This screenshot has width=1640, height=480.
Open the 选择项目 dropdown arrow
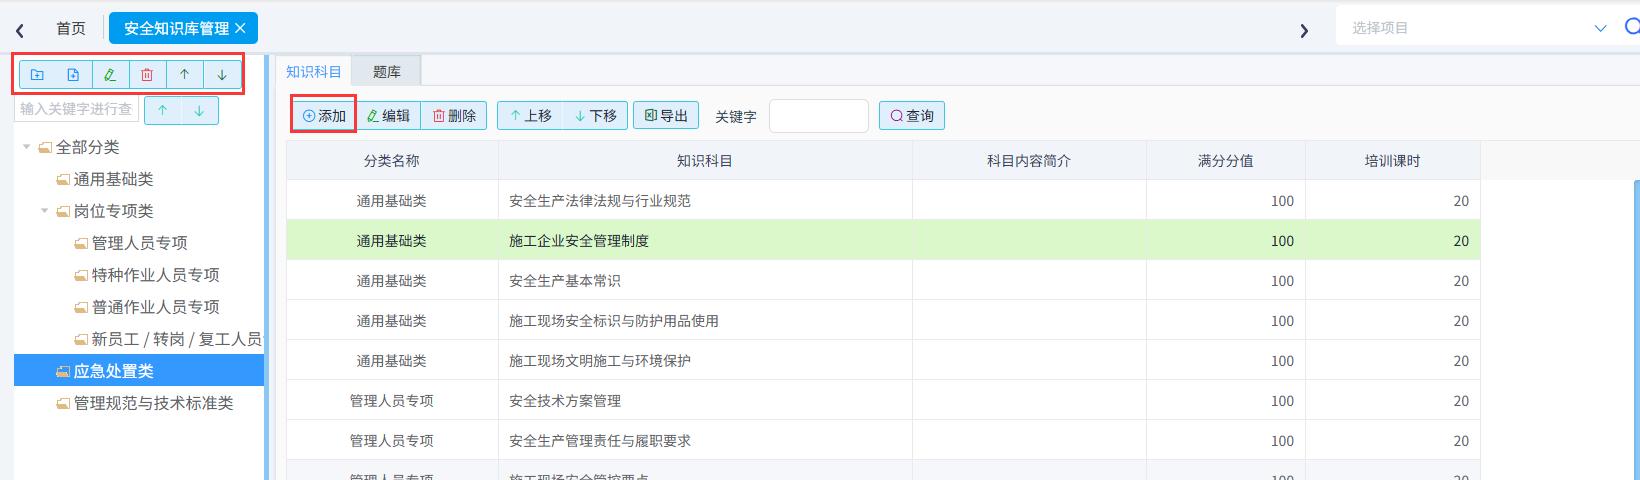point(1600,28)
